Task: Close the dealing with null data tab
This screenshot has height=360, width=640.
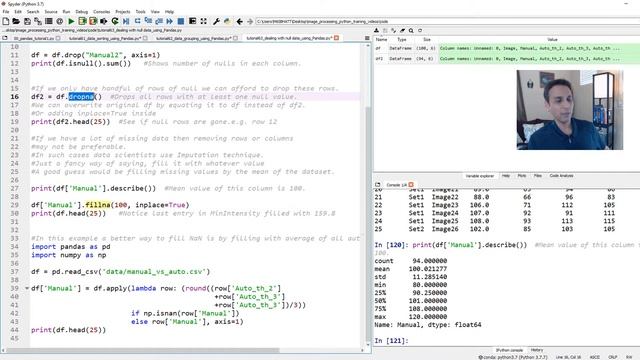Action: [x=337, y=38]
